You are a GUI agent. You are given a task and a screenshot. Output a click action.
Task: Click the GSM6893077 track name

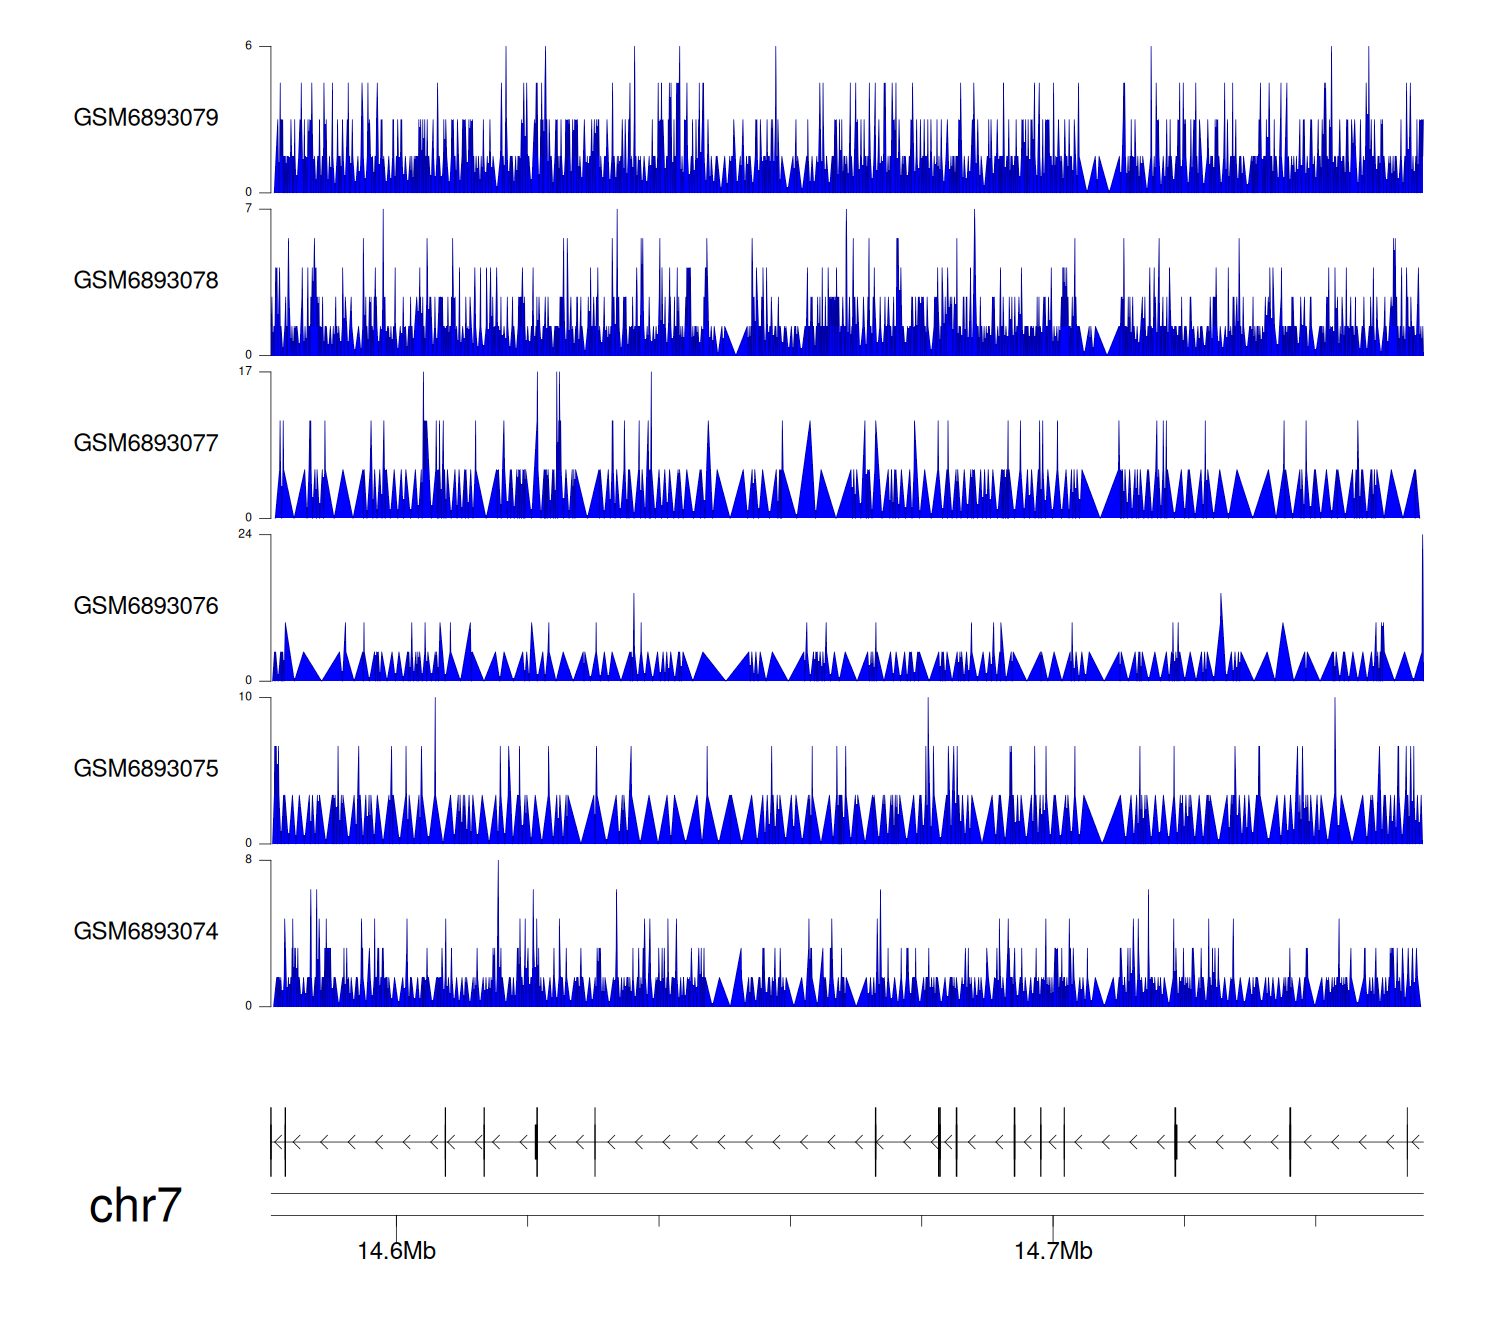click(x=146, y=443)
